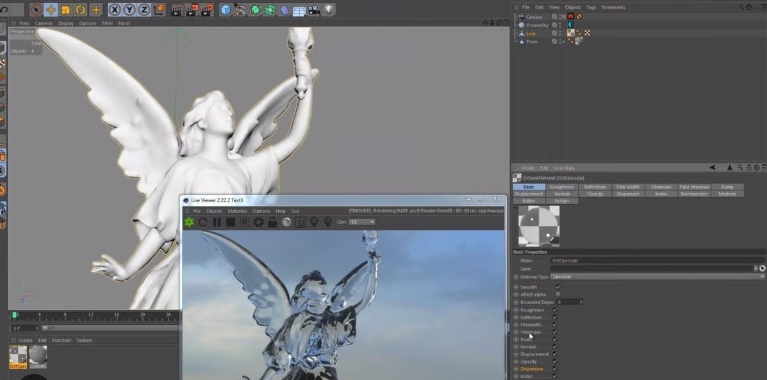Toggle render region R button in Live Viewer
This screenshot has width=767, height=380.
tap(245, 223)
